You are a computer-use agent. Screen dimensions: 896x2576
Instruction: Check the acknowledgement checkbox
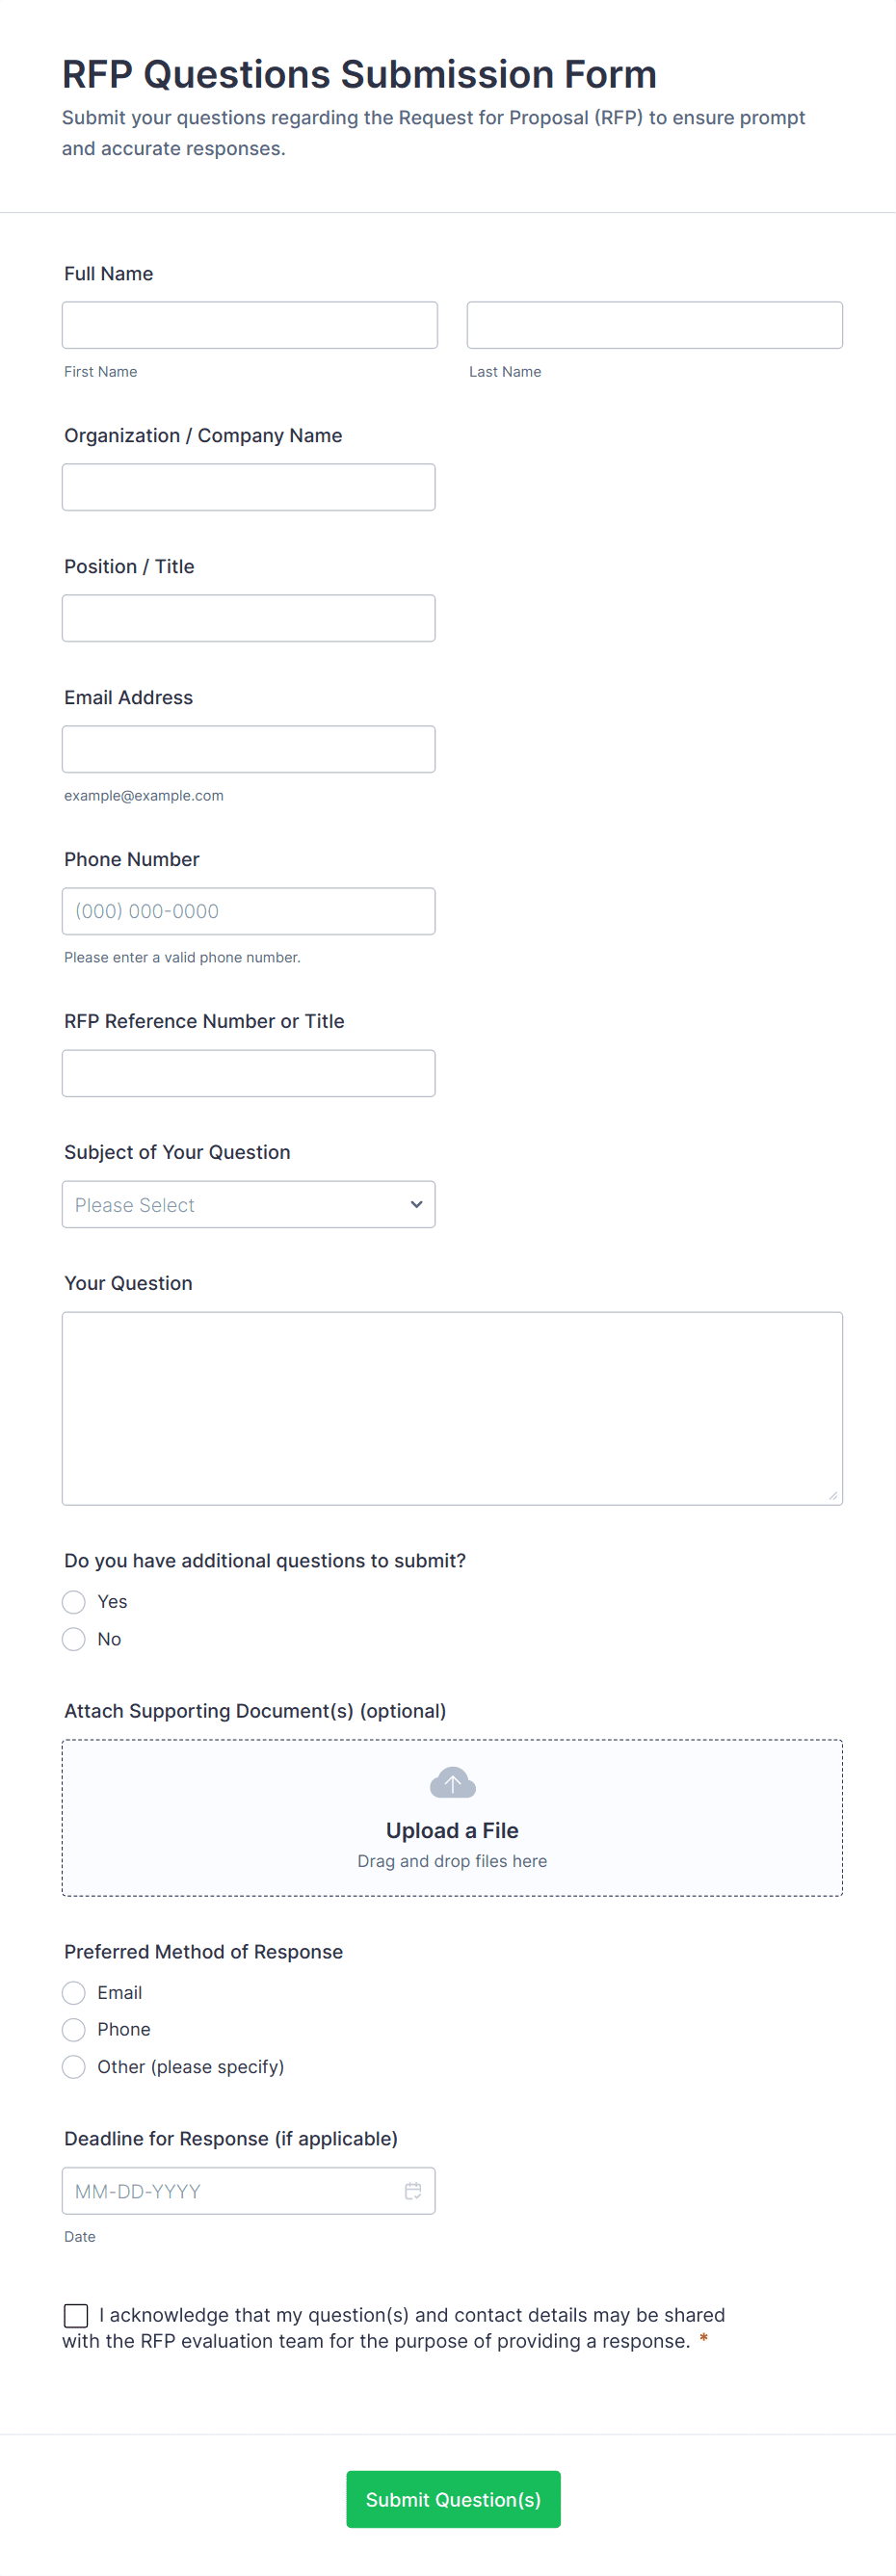(x=76, y=2315)
